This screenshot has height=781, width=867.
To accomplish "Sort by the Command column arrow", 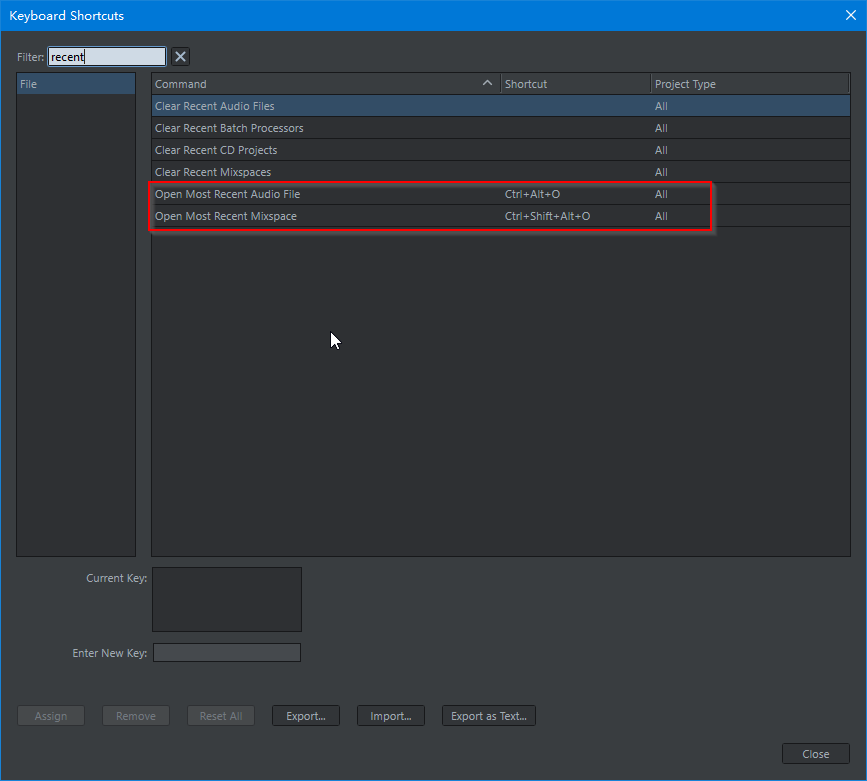I will pos(487,83).
